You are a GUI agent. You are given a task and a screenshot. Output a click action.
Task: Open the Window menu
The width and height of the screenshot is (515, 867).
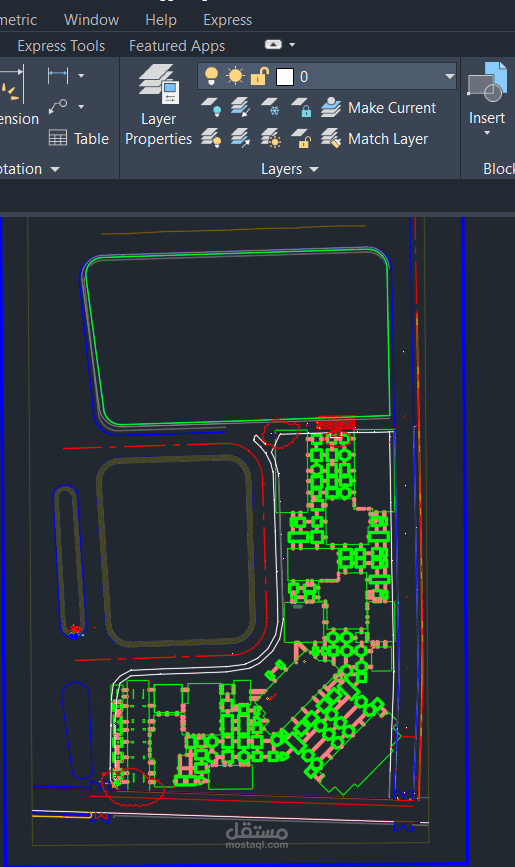click(91, 20)
